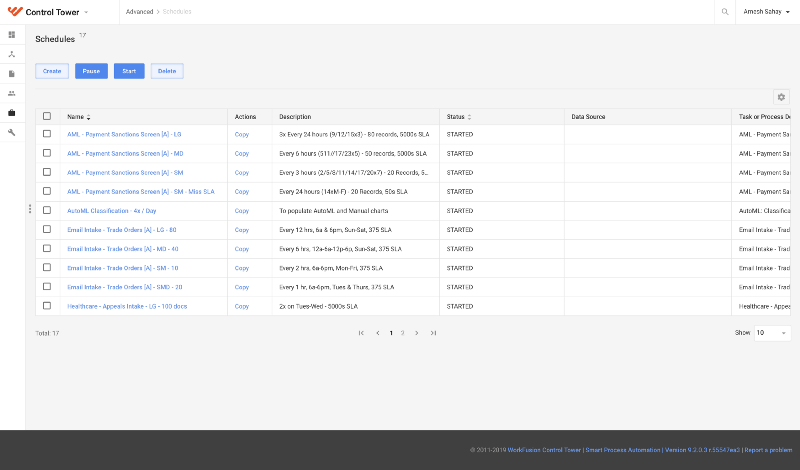Select page 1 in pagination
This screenshot has height=470, width=800.
pos(391,333)
